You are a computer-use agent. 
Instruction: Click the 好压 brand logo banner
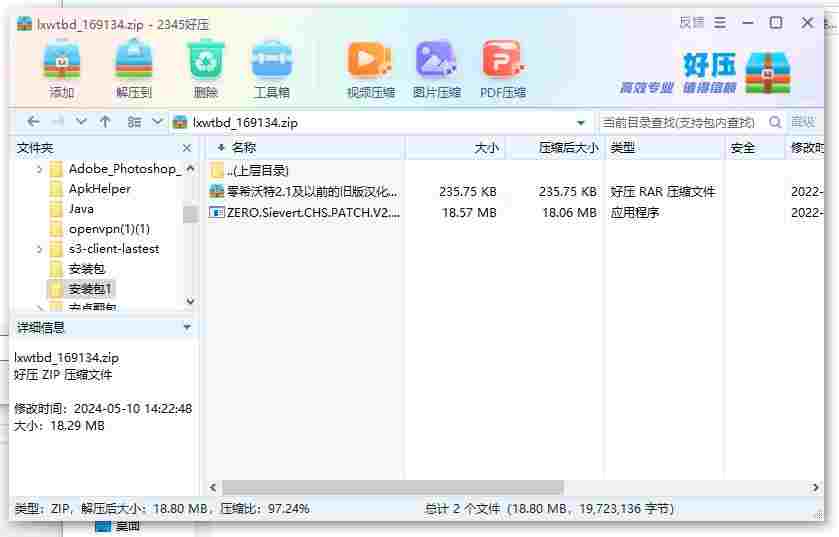click(x=705, y=73)
